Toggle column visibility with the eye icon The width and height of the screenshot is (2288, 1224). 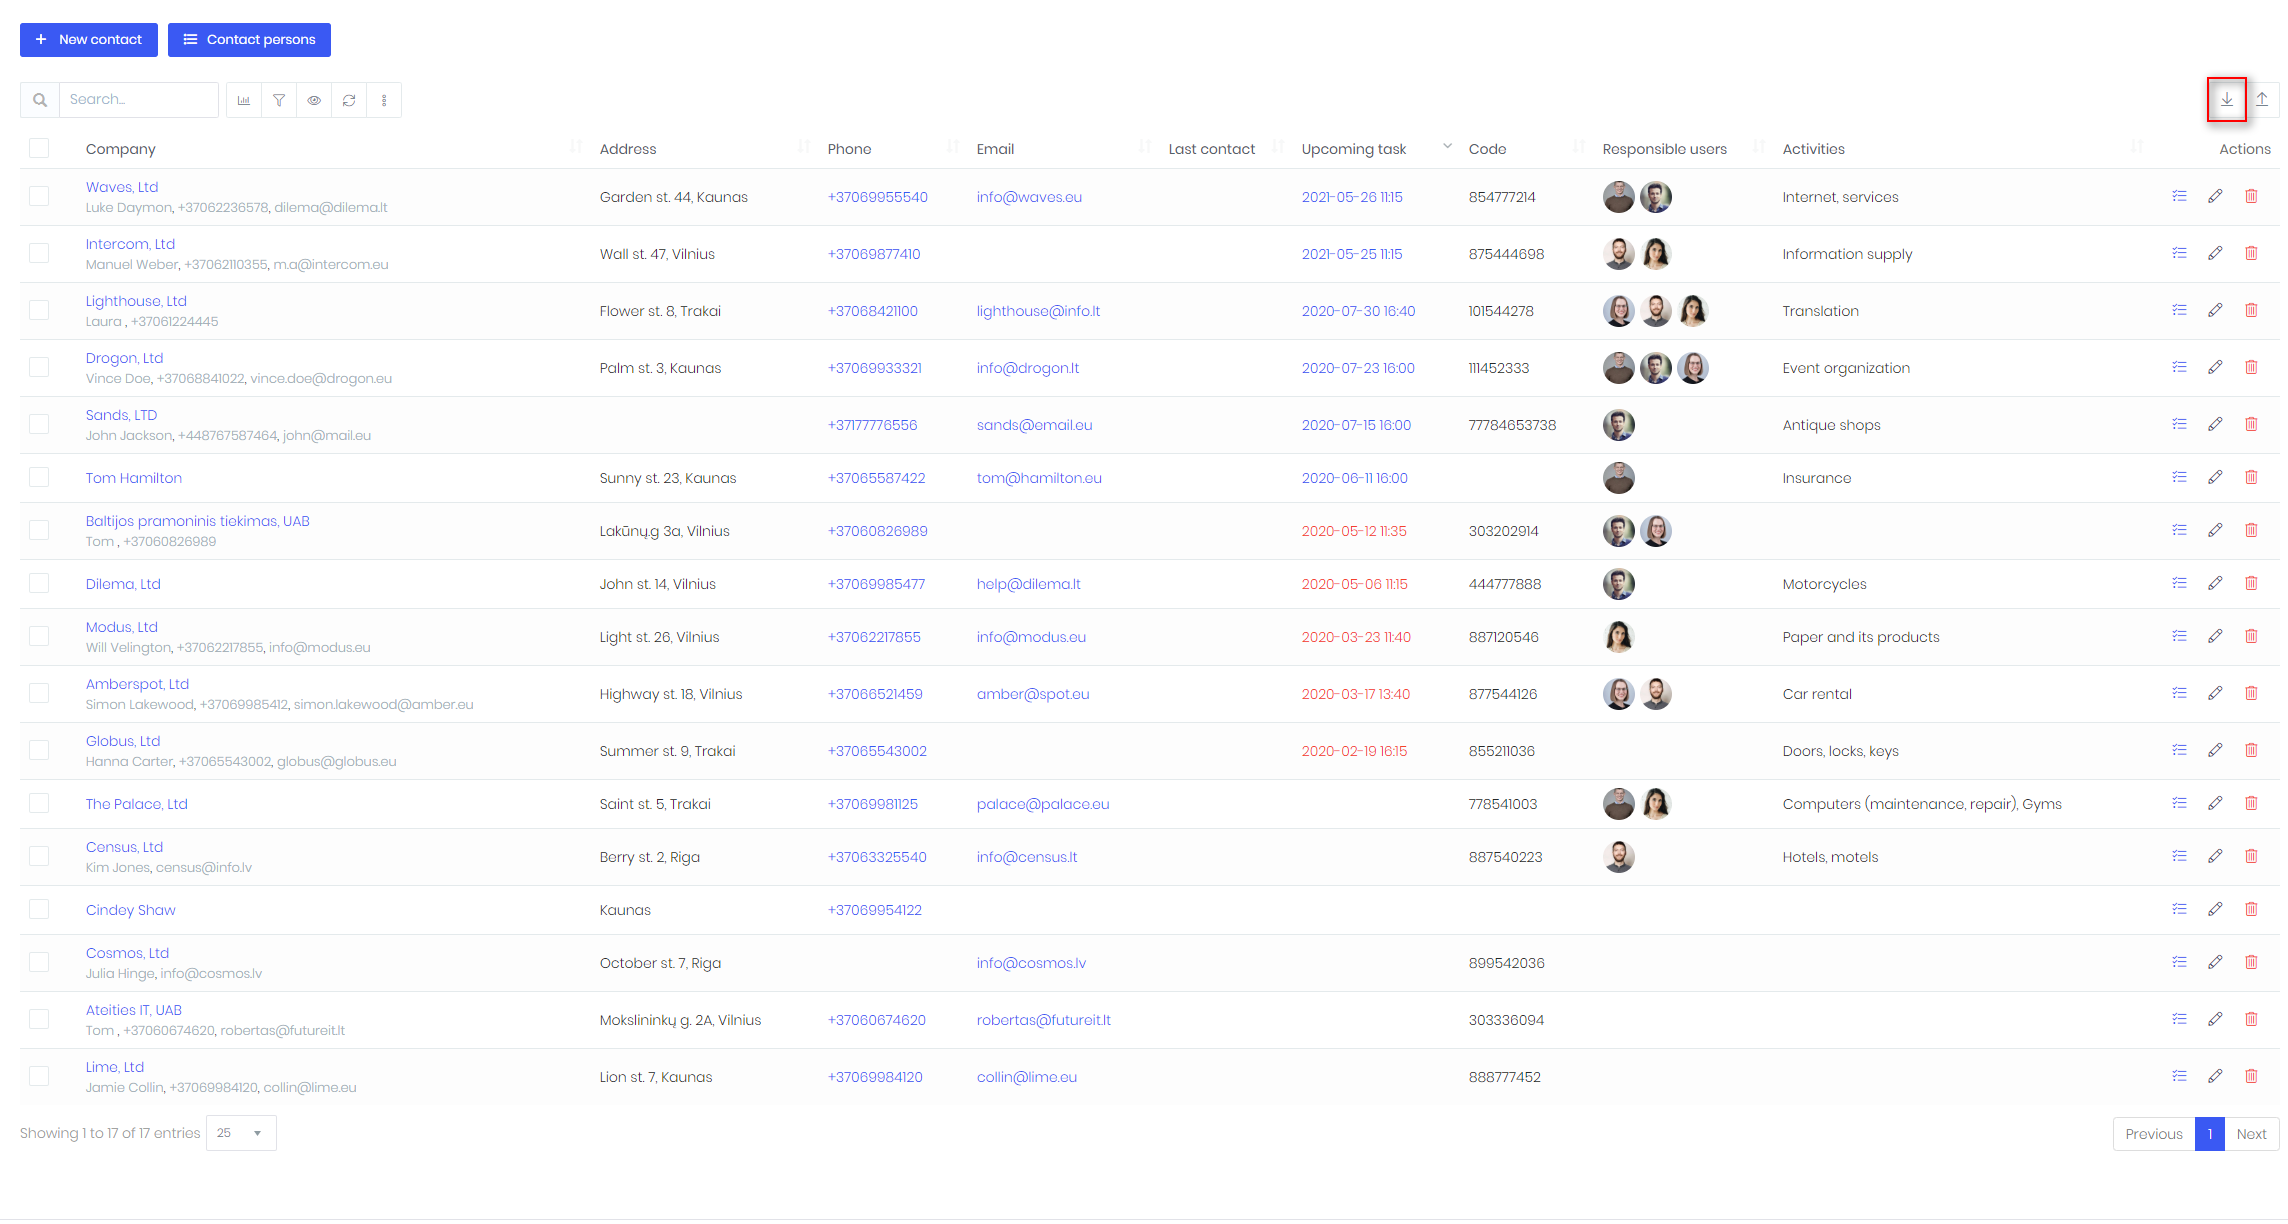click(314, 100)
